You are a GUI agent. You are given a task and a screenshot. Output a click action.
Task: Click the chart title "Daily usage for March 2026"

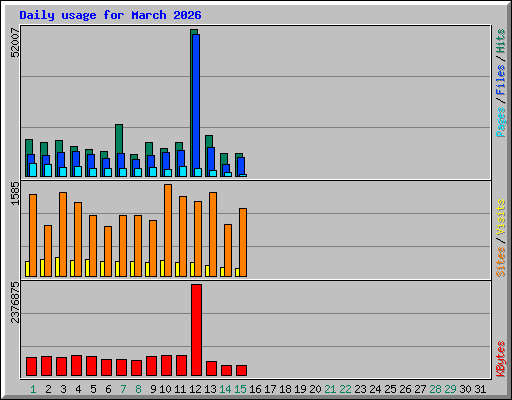click(x=110, y=15)
